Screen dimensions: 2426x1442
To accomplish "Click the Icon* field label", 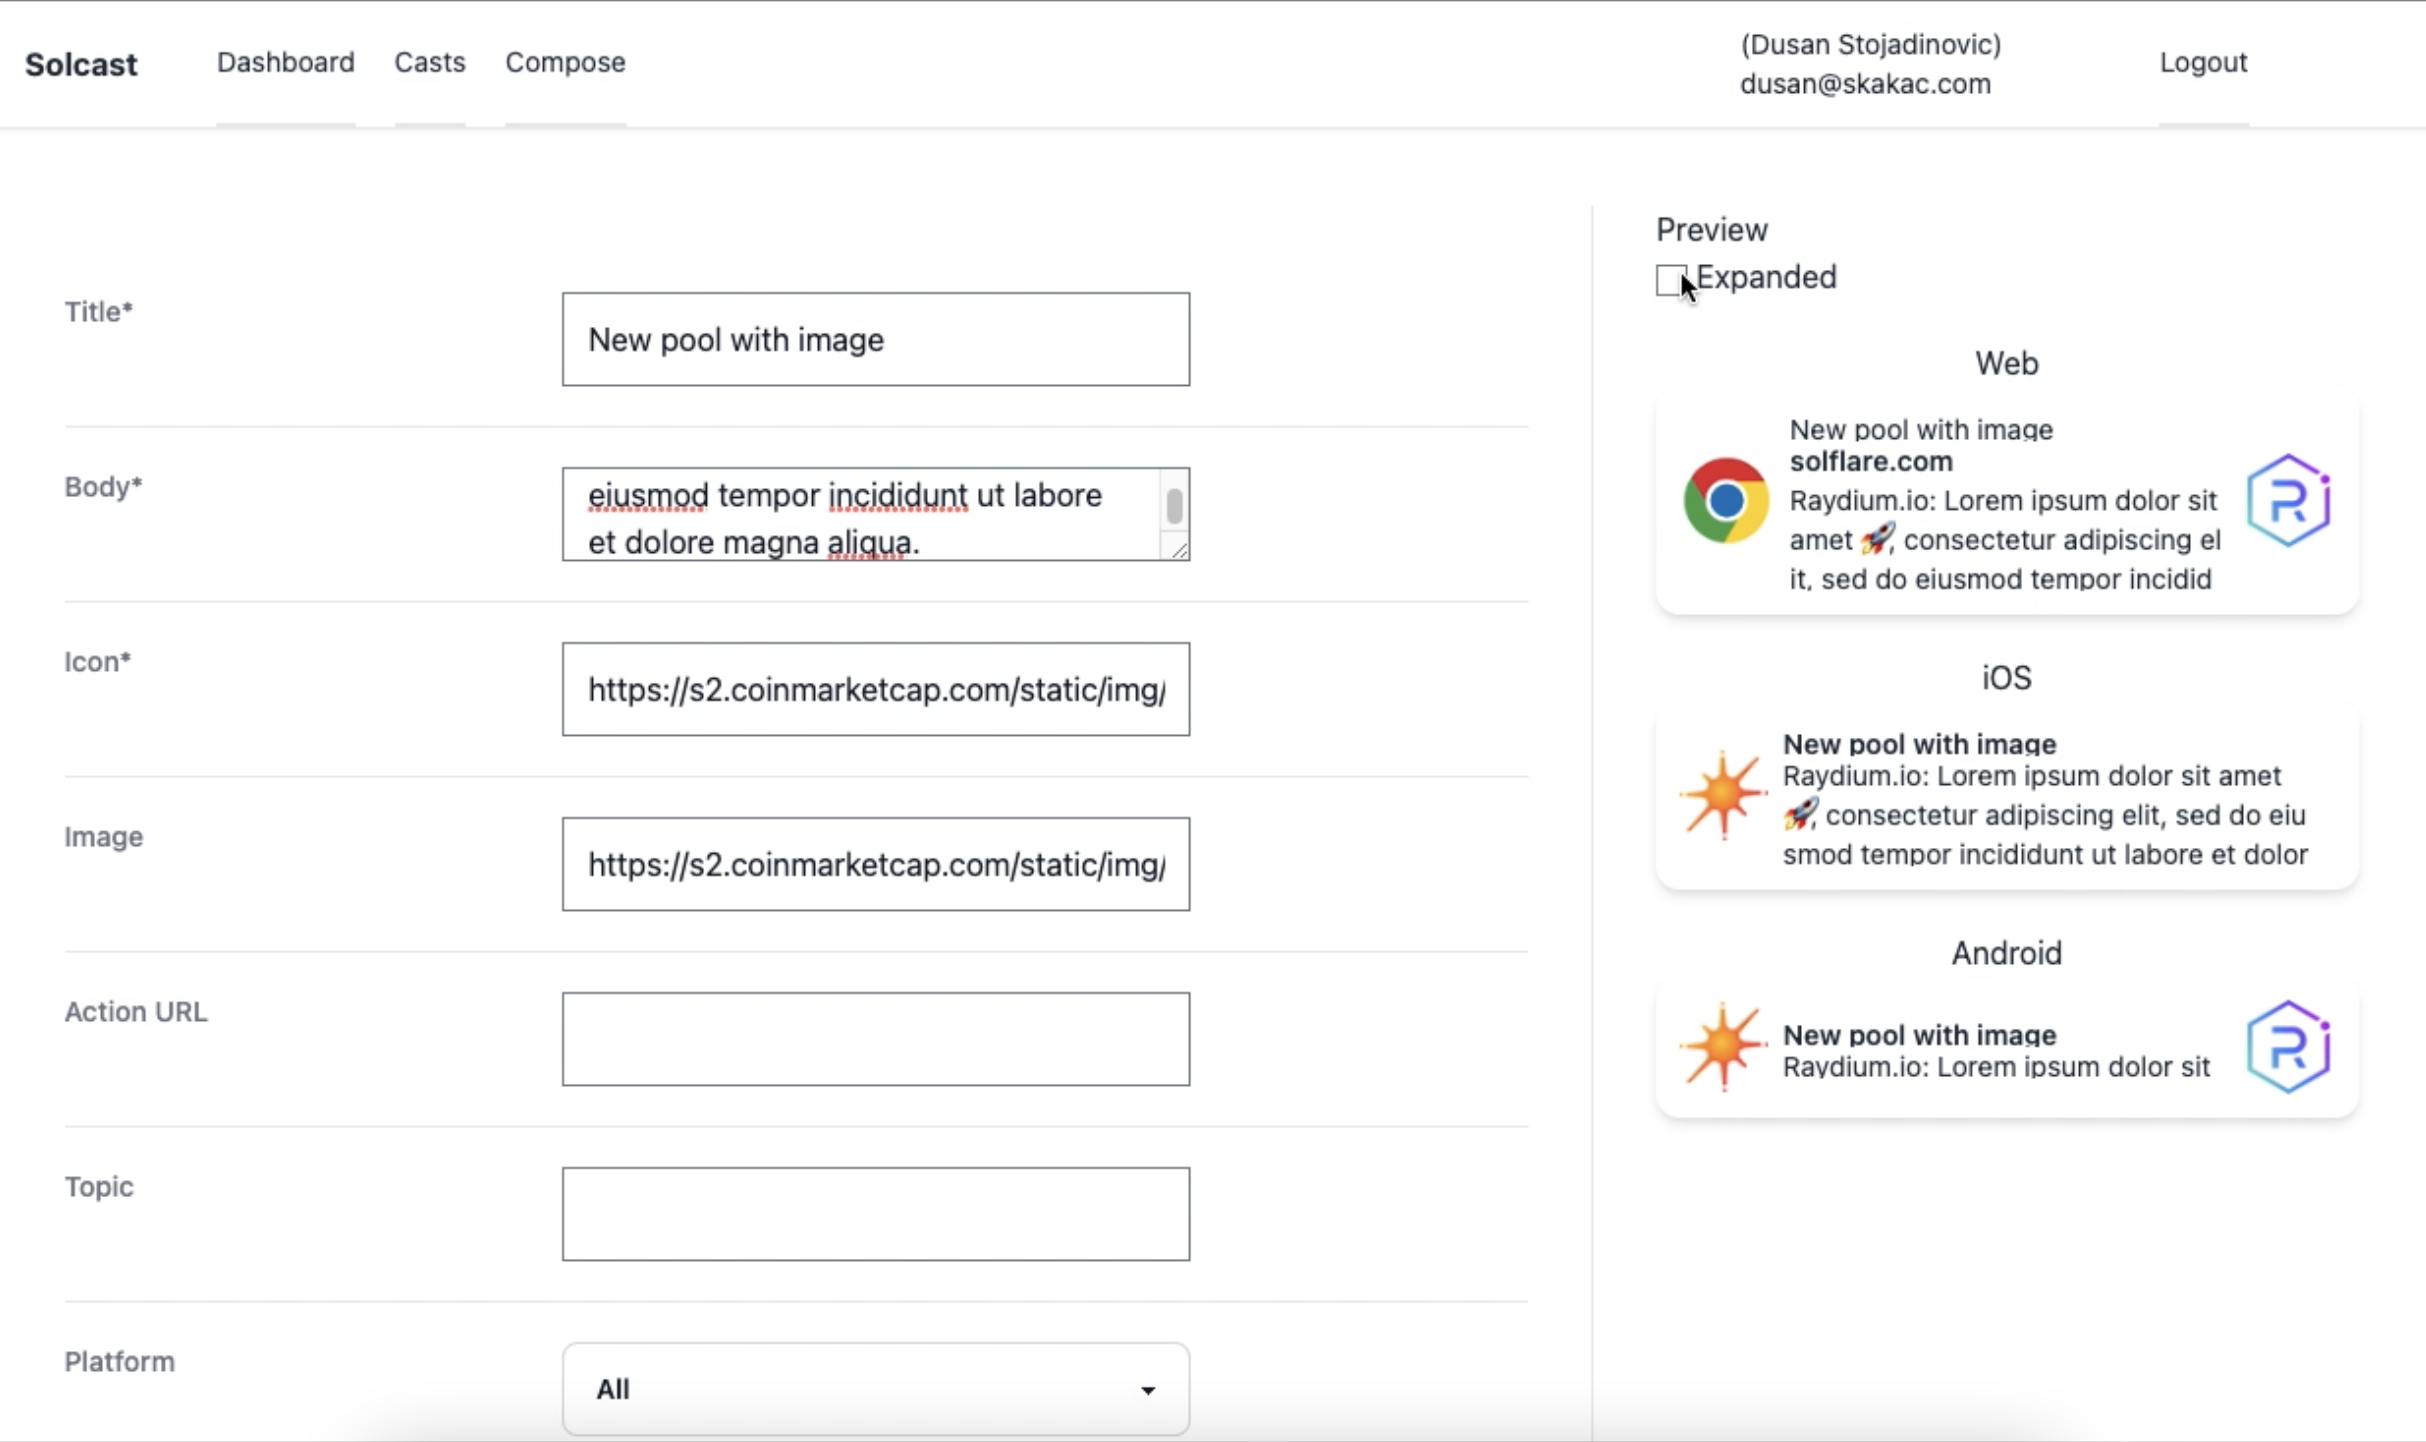I will point(98,662).
